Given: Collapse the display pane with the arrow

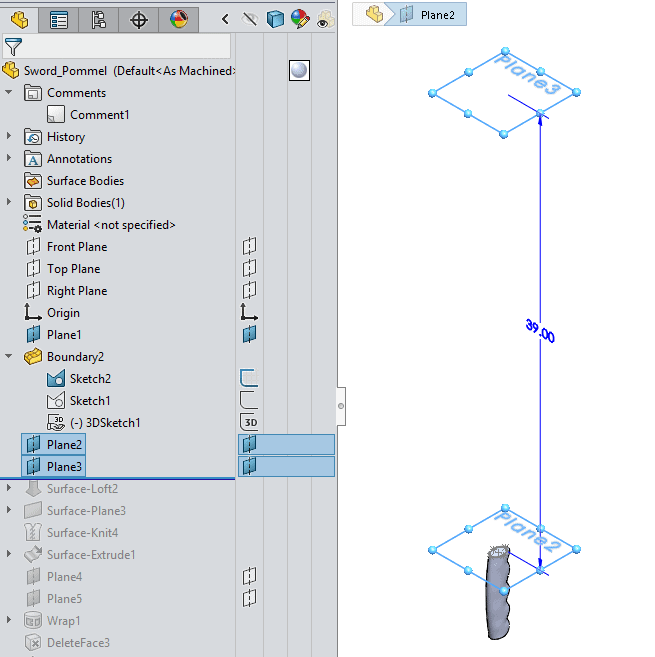Looking at the screenshot, I should click(x=225, y=19).
